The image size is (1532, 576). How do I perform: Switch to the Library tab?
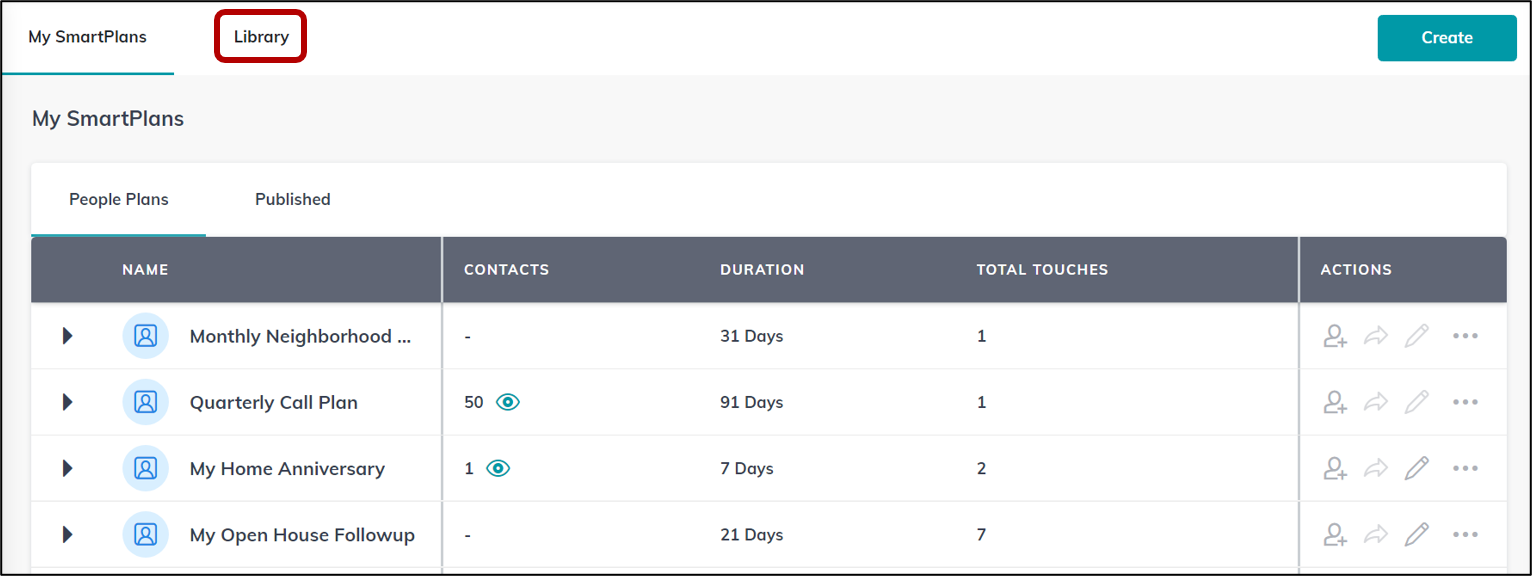[260, 36]
